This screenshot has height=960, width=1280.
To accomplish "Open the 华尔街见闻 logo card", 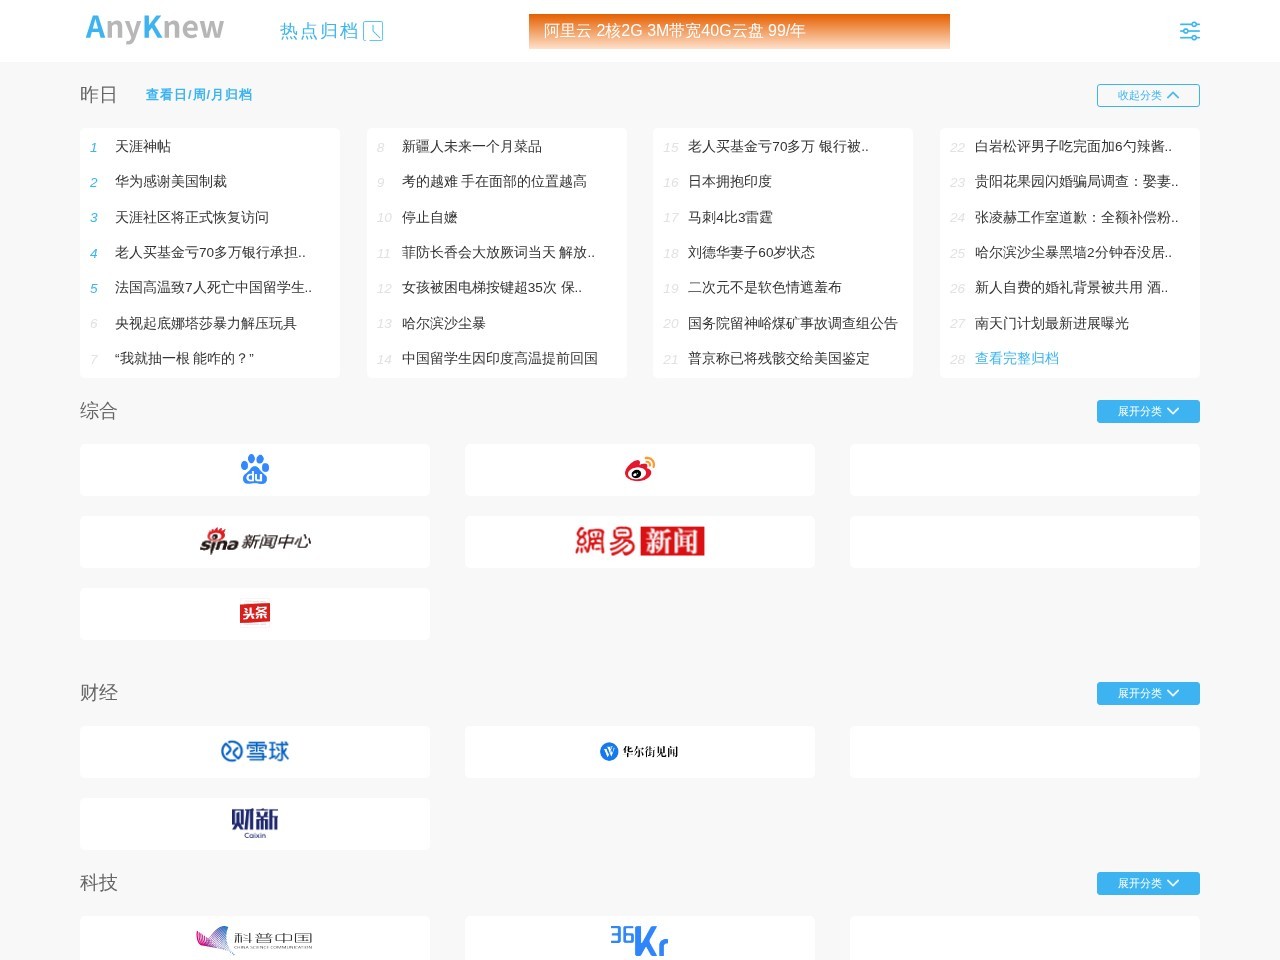I will (x=640, y=752).
